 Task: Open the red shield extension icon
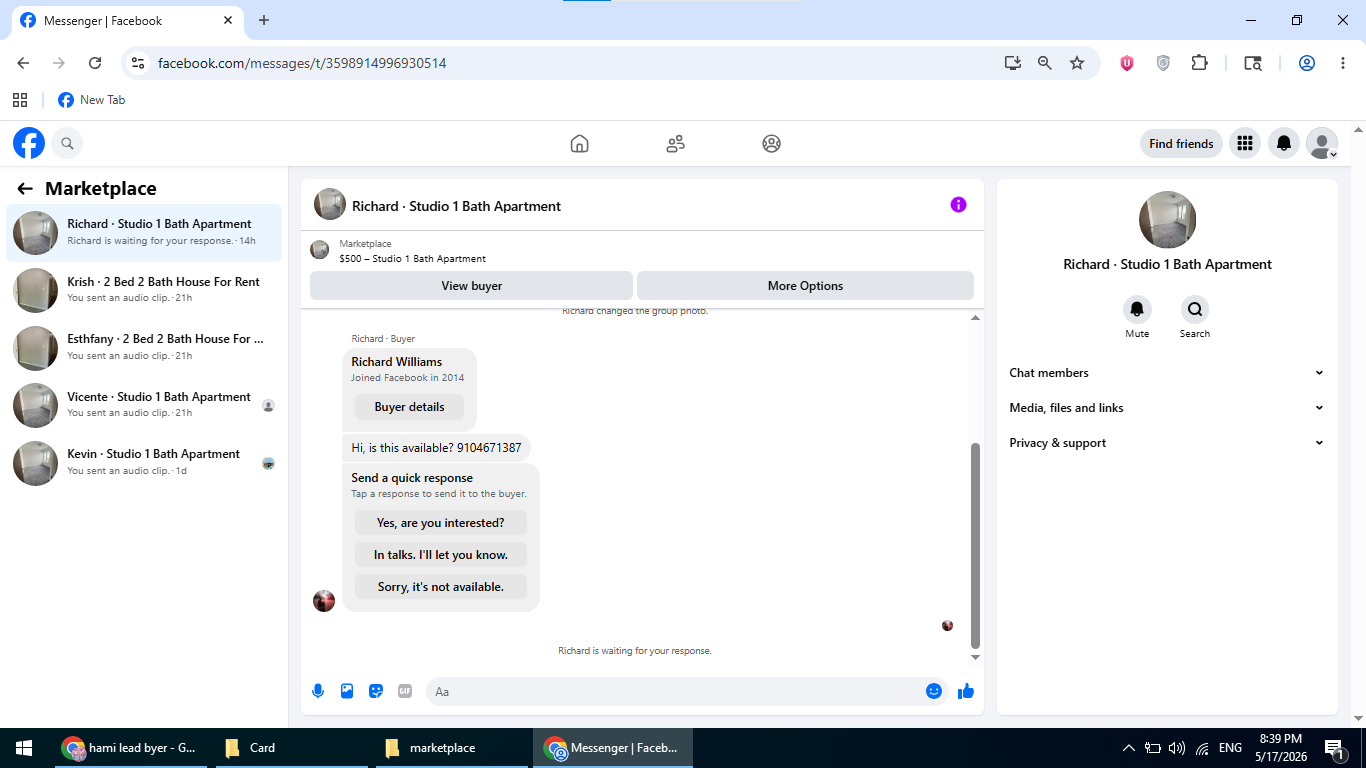[x=1127, y=63]
